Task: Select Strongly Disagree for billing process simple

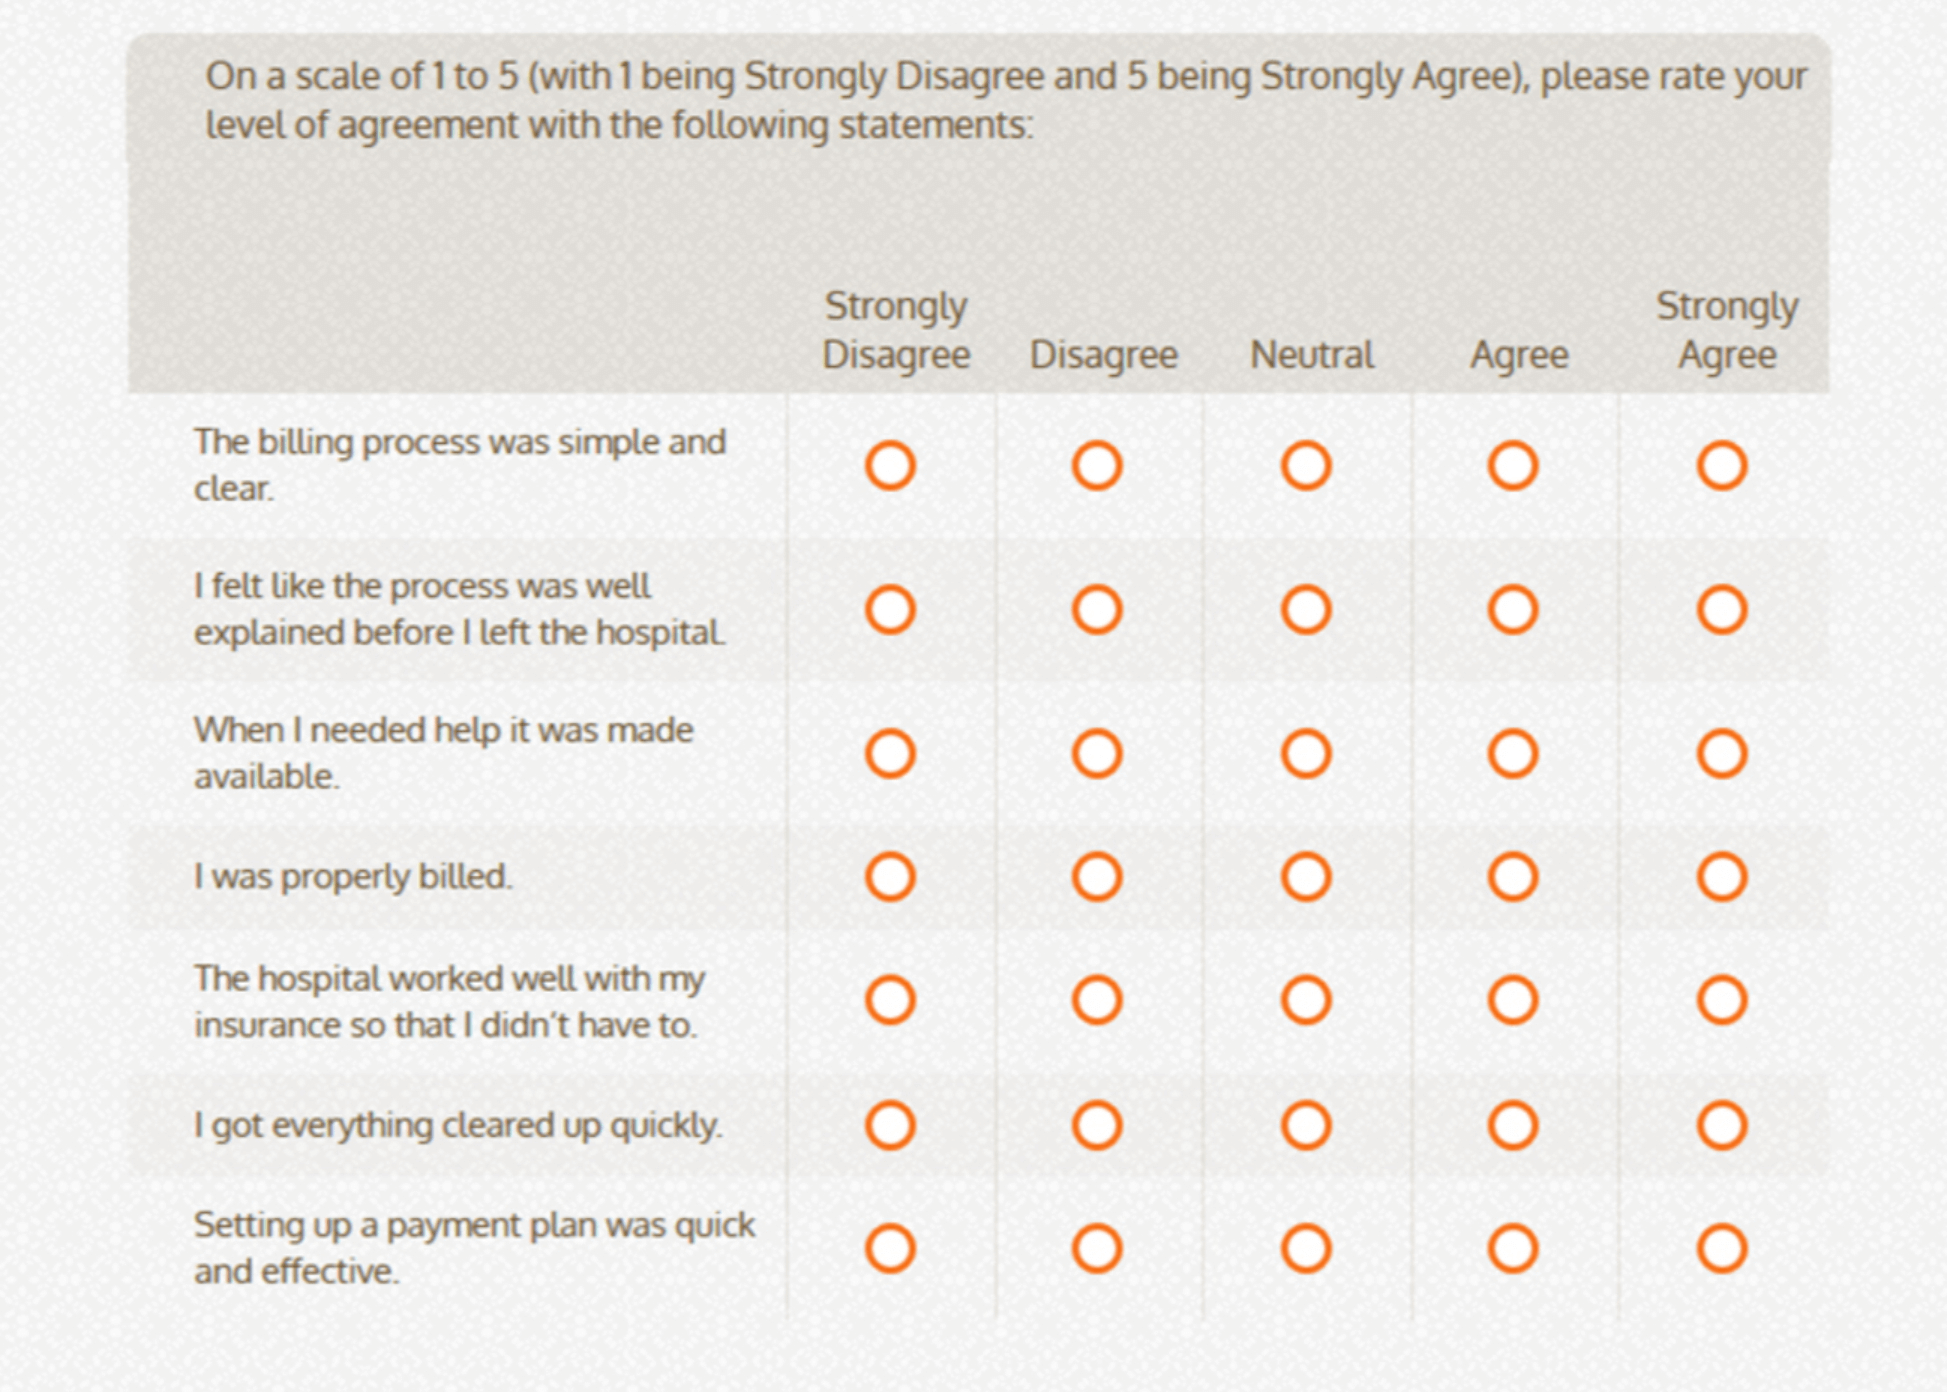Action: click(x=890, y=466)
